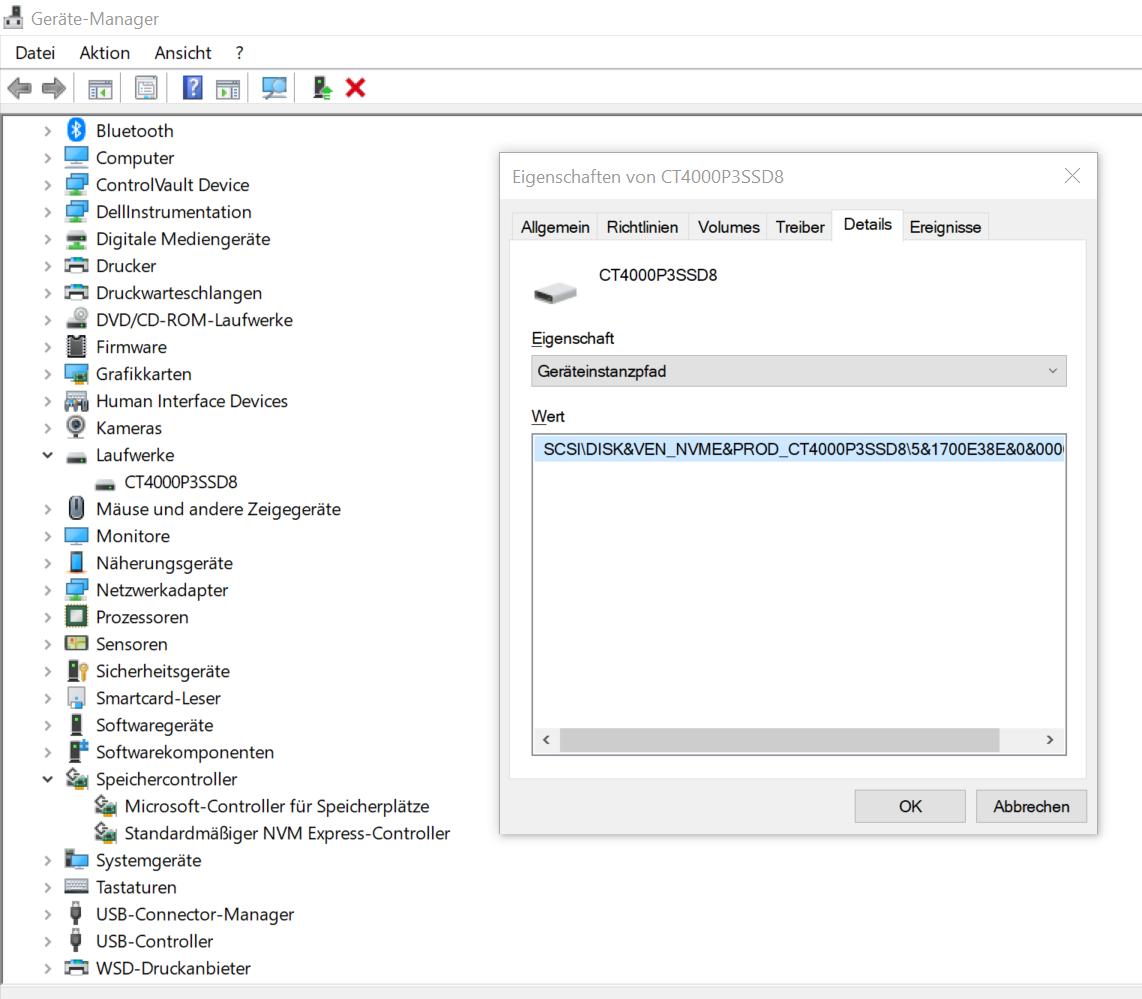The height and width of the screenshot is (999, 1142).
Task: Click the Netzwerkadapter icon
Action: (76, 589)
